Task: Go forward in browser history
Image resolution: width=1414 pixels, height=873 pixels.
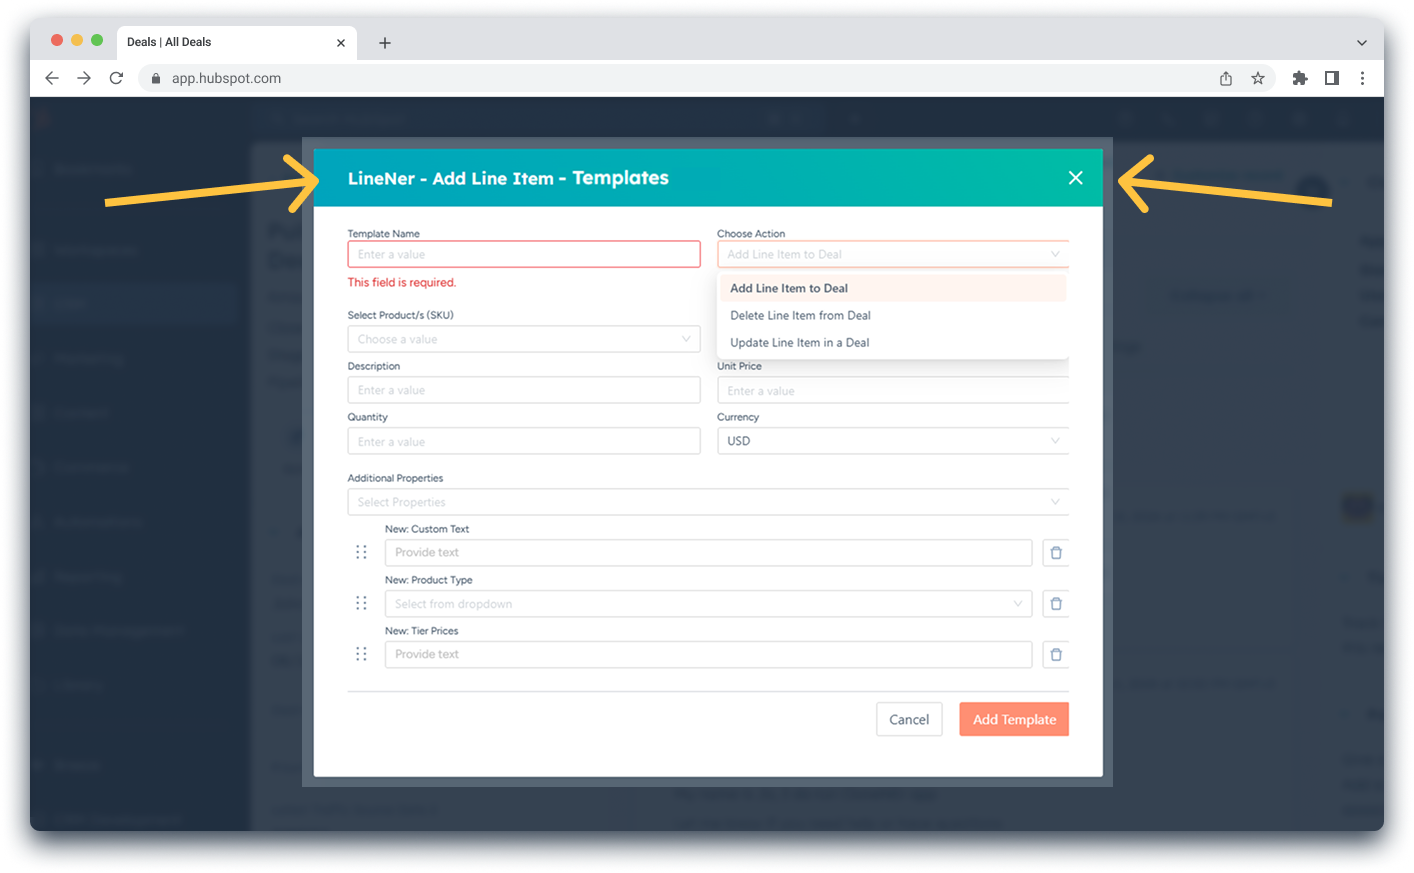Action: tap(84, 78)
